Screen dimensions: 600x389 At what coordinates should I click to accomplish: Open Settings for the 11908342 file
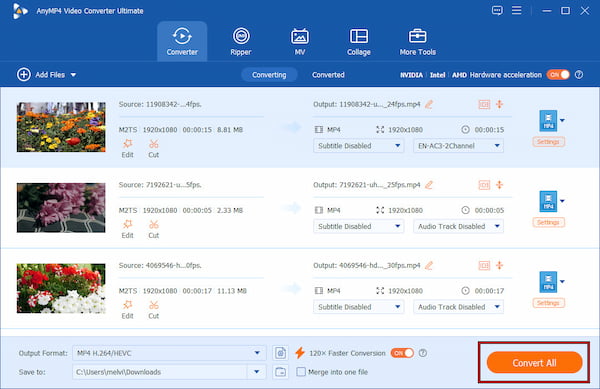click(548, 142)
